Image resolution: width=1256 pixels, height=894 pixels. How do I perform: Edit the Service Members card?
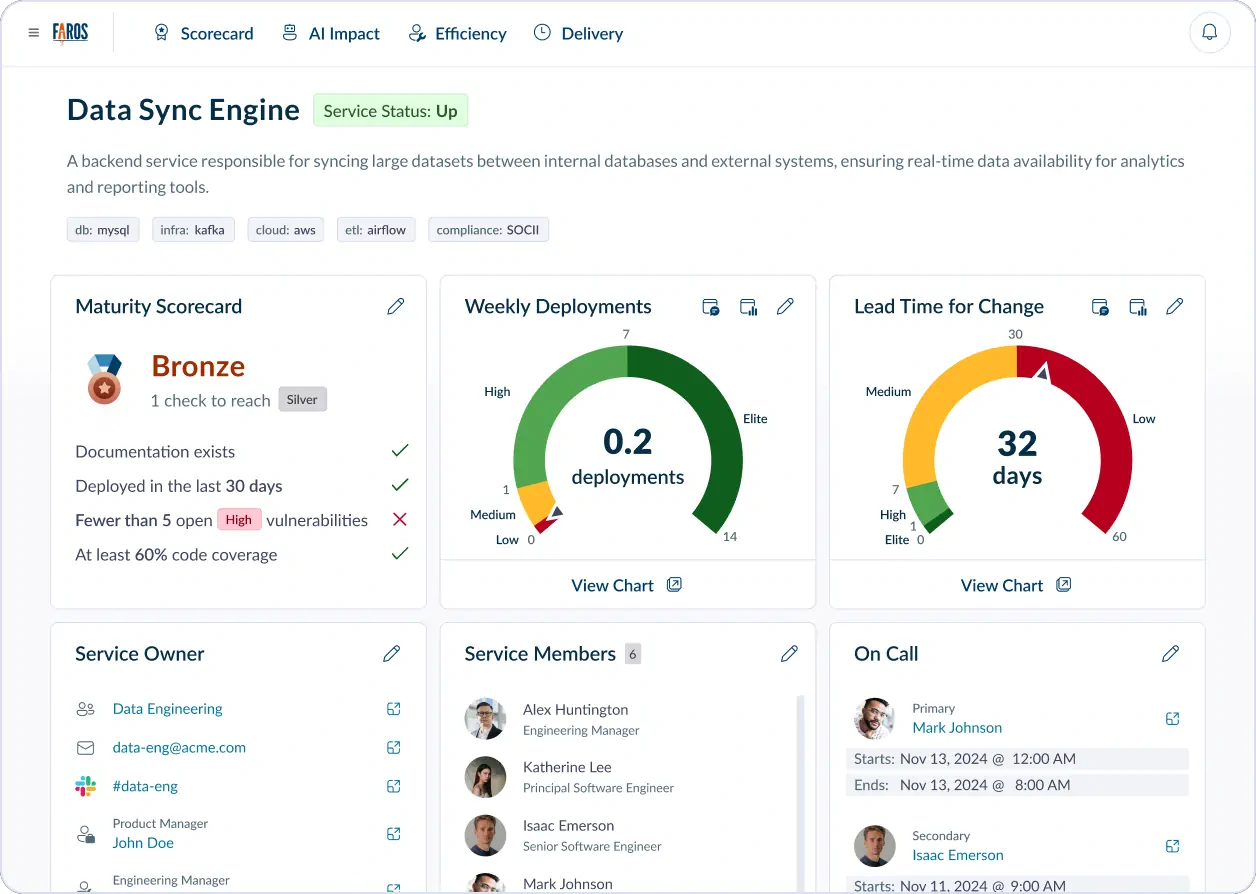tap(789, 653)
